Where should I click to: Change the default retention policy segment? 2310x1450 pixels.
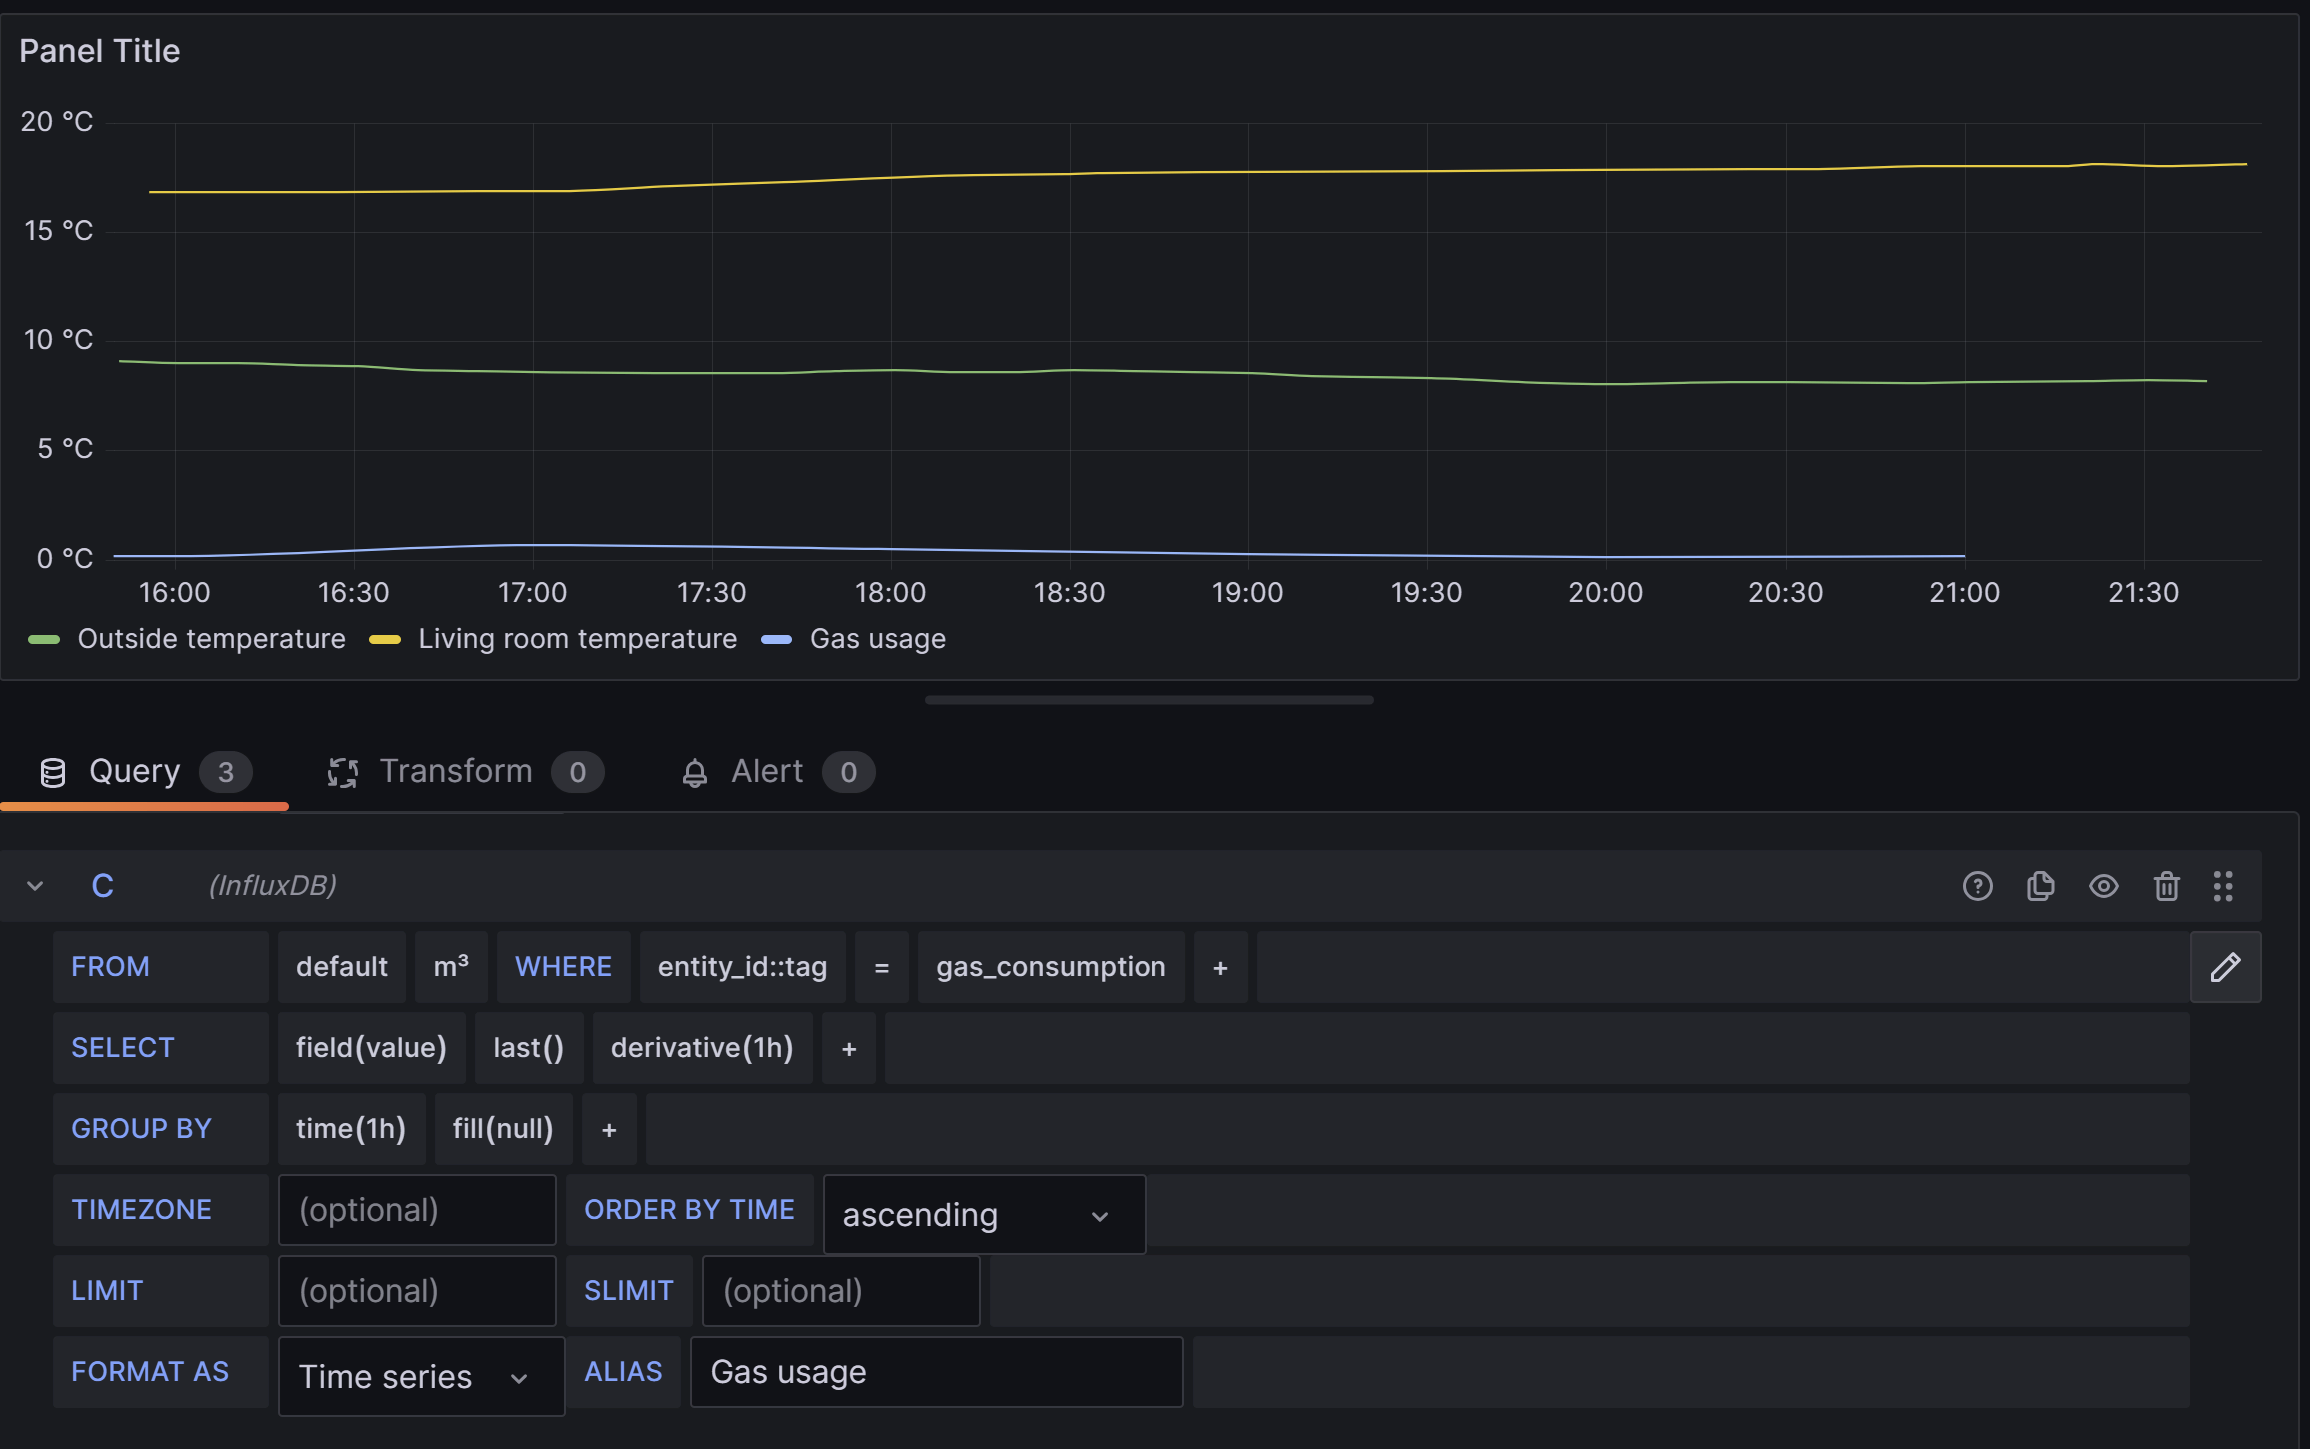coord(342,967)
